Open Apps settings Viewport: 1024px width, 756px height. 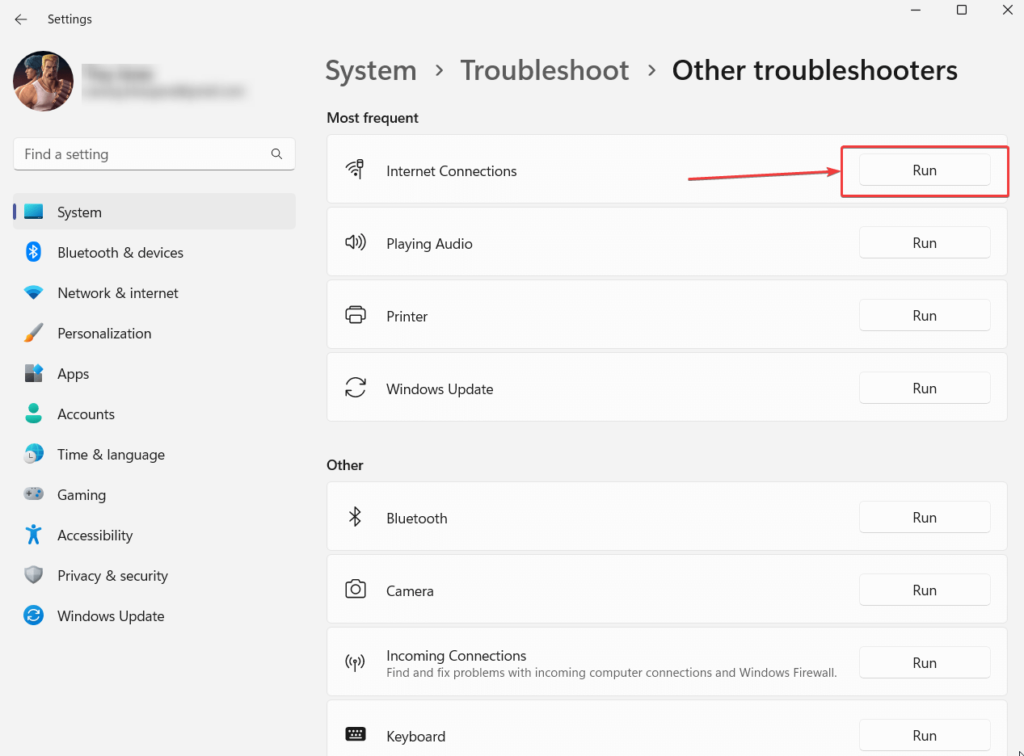[x=154, y=374]
